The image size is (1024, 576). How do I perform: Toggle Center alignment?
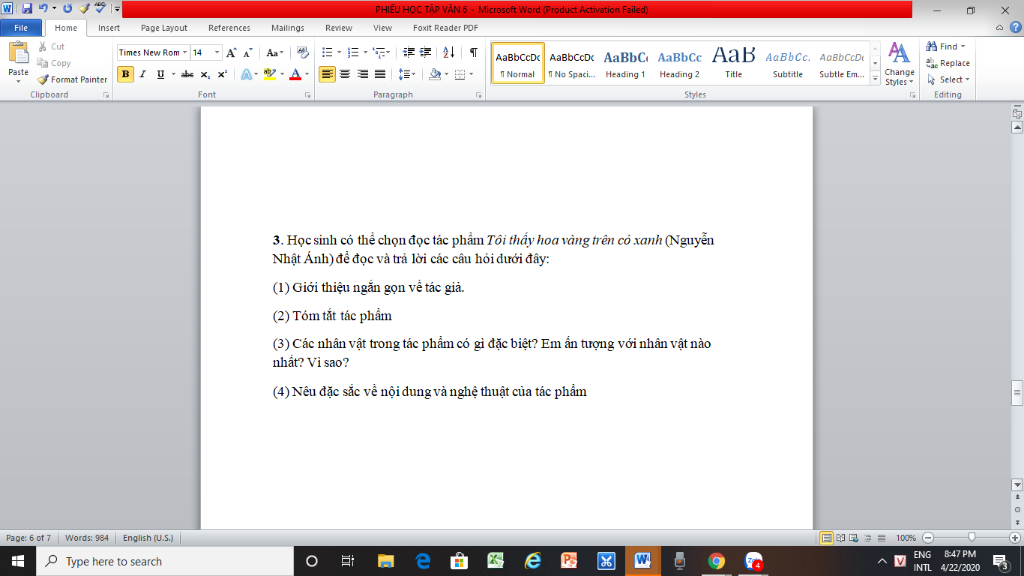(x=345, y=74)
